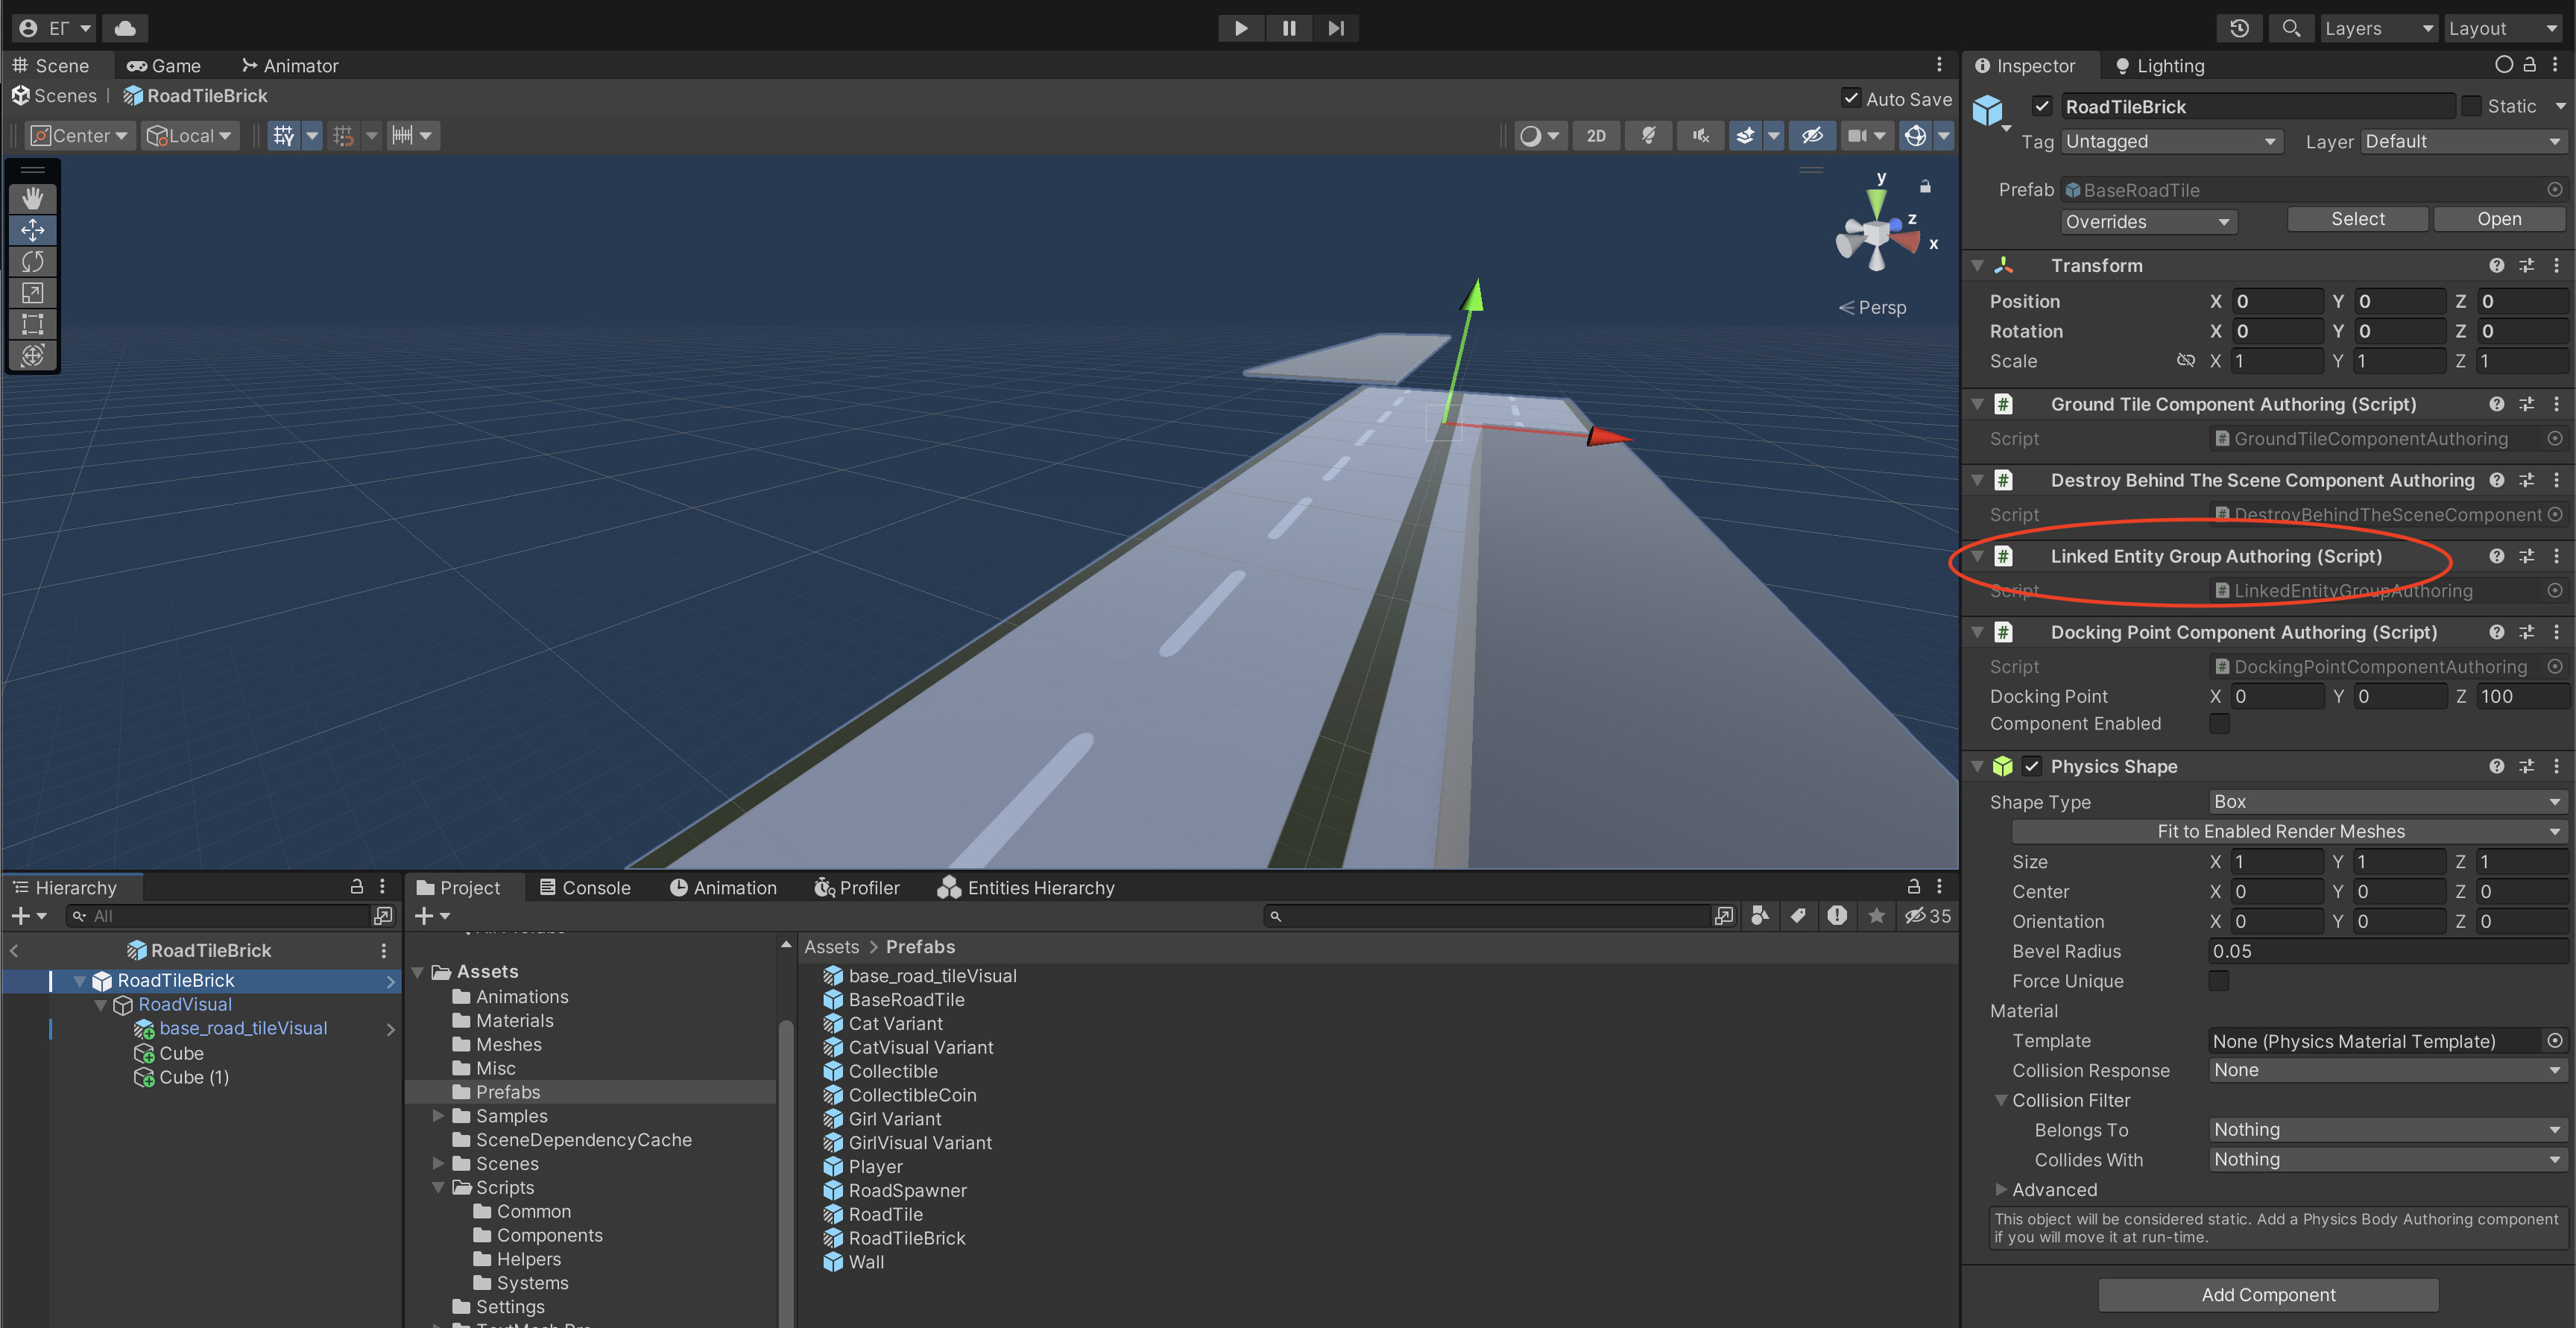Collapse the Transform component

point(1977,265)
